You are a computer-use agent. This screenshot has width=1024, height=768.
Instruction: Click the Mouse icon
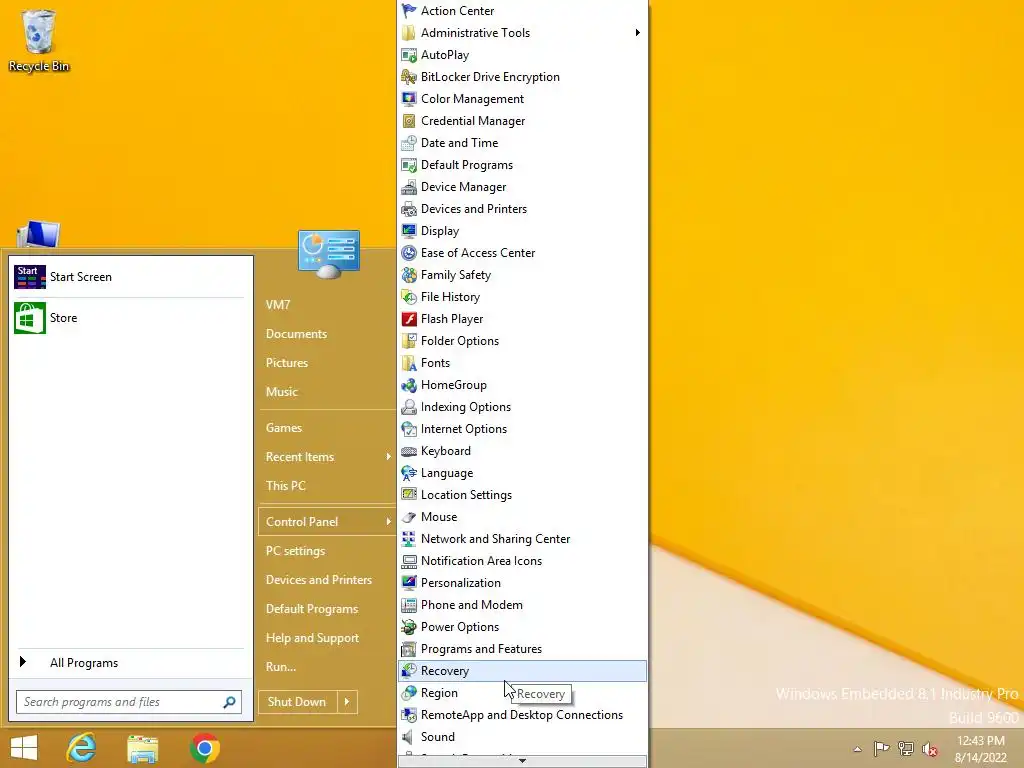(409, 517)
